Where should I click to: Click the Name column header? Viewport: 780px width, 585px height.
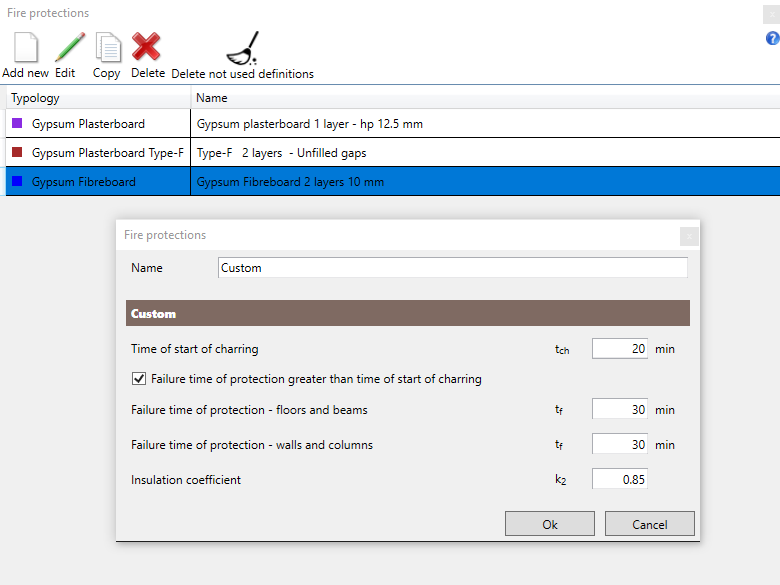pyautogui.click(x=485, y=98)
